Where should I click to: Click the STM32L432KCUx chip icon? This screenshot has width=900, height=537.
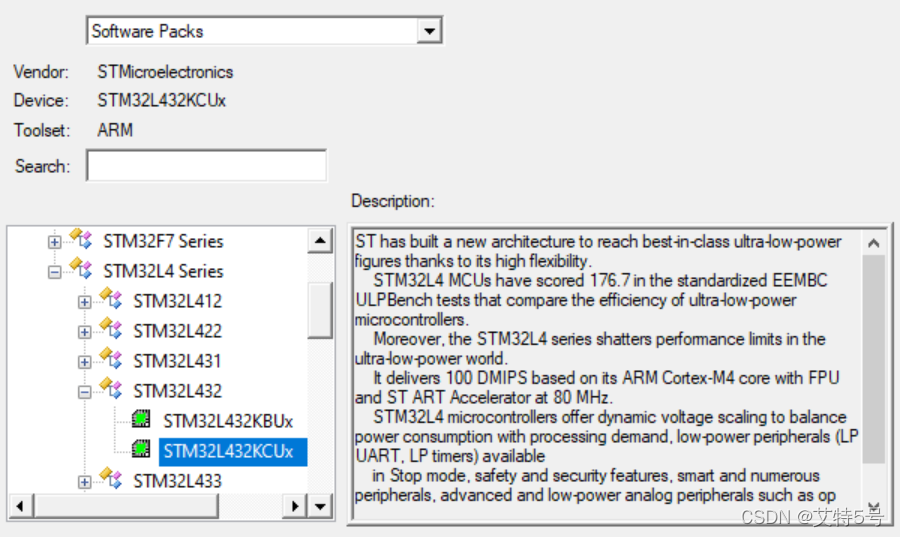pos(141,449)
